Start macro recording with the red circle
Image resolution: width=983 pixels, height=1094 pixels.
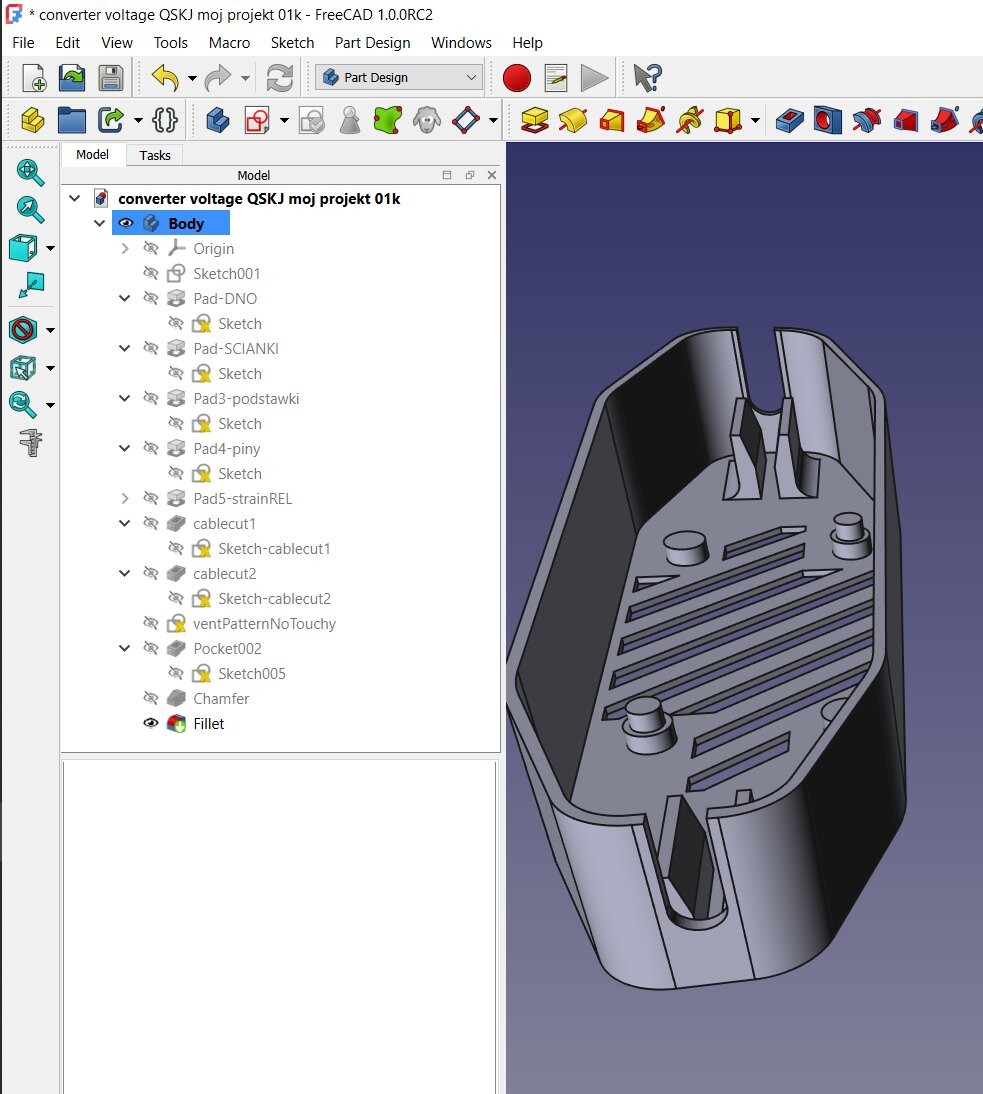point(516,77)
